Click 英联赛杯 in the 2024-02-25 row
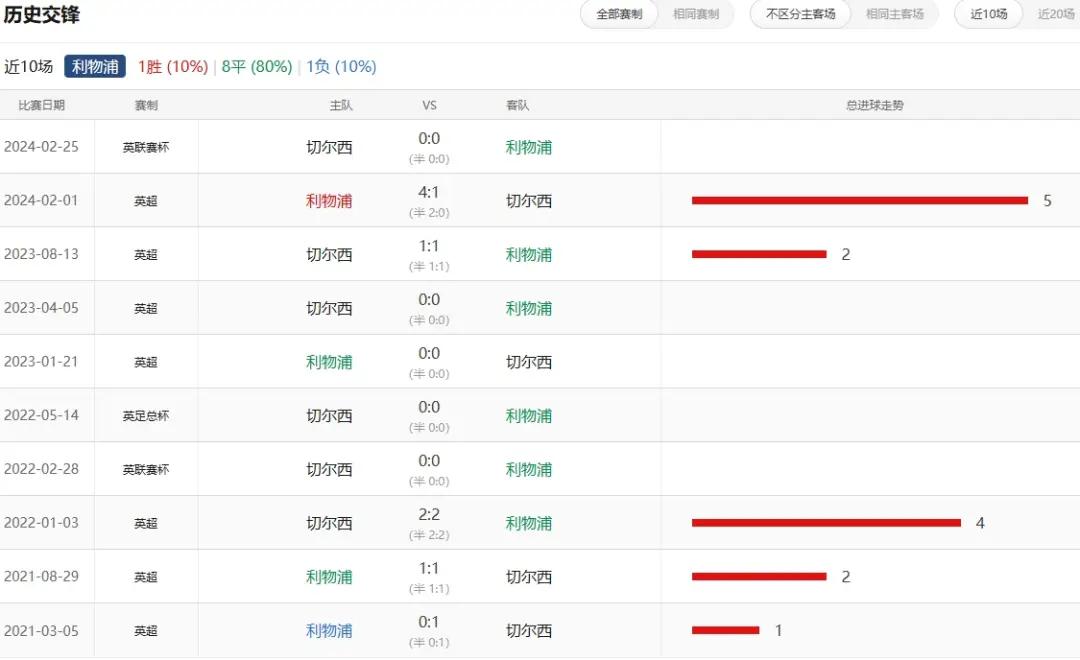Viewport: 1080px width, 660px height. [x=146, y=147]
